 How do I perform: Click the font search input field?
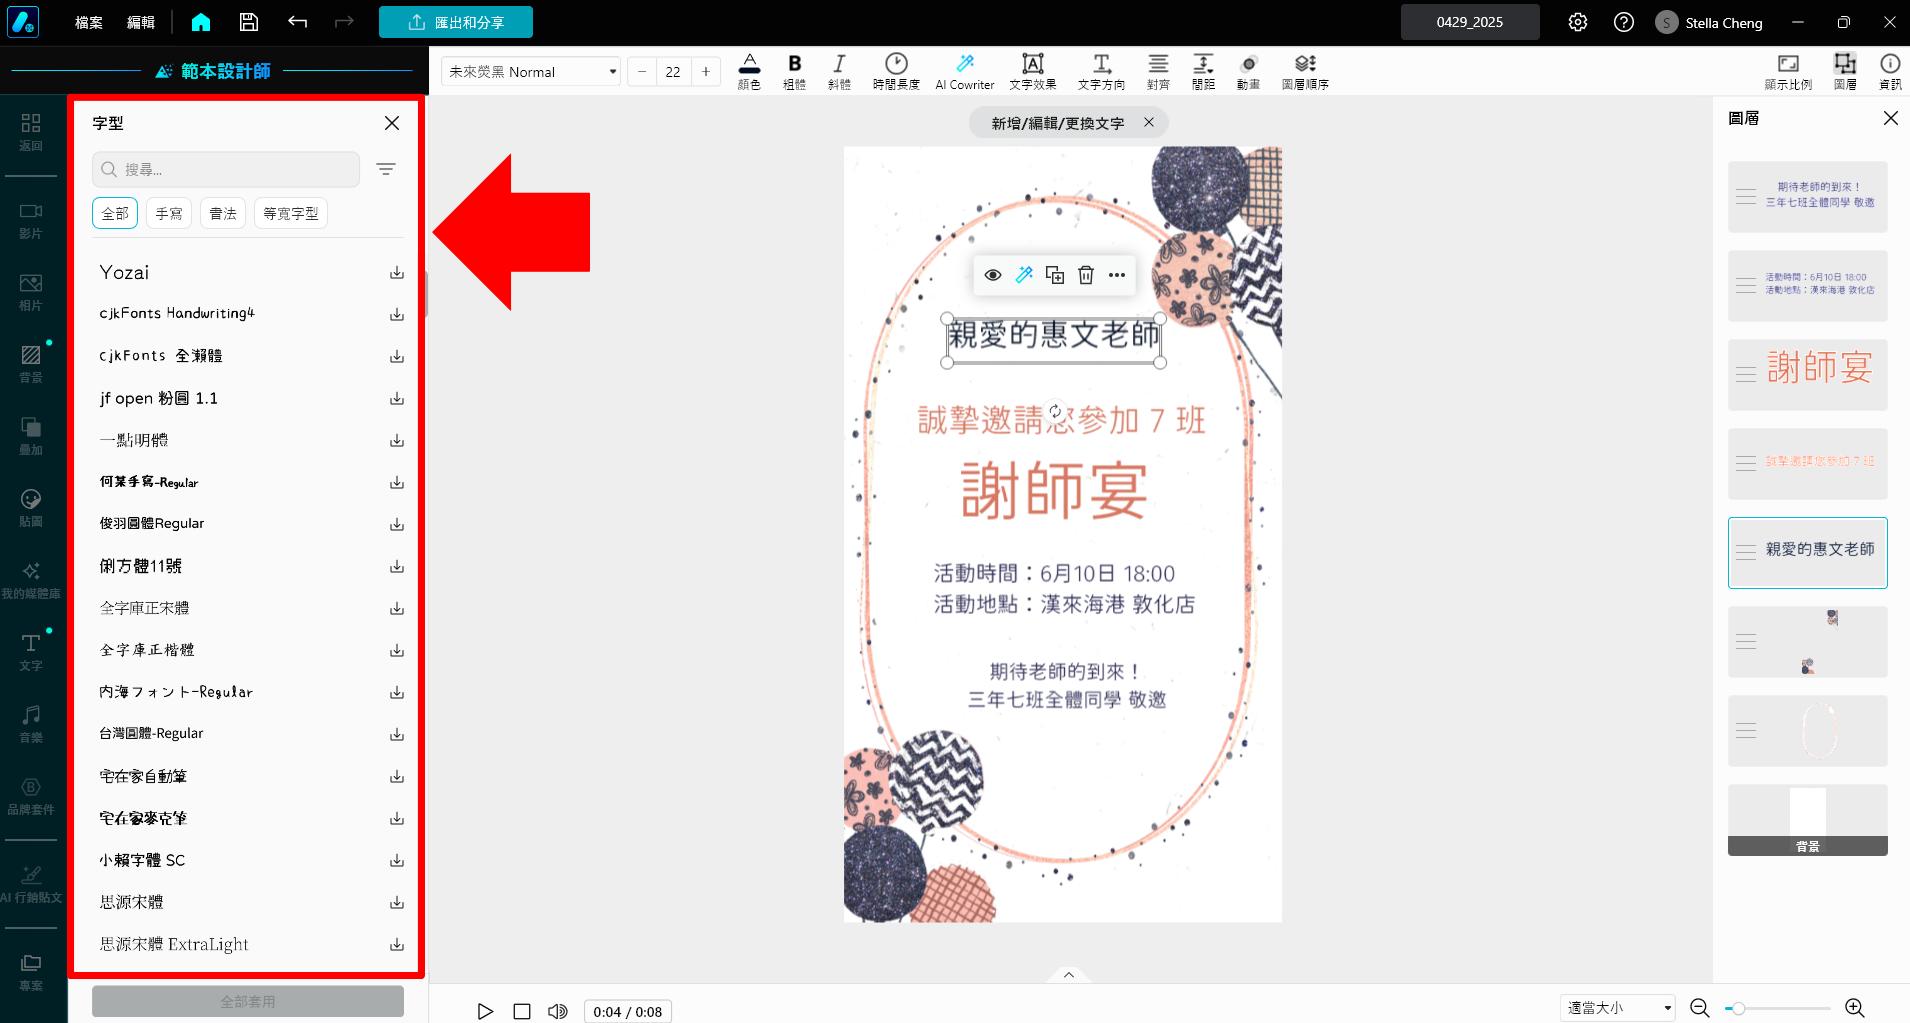(225, 169)
